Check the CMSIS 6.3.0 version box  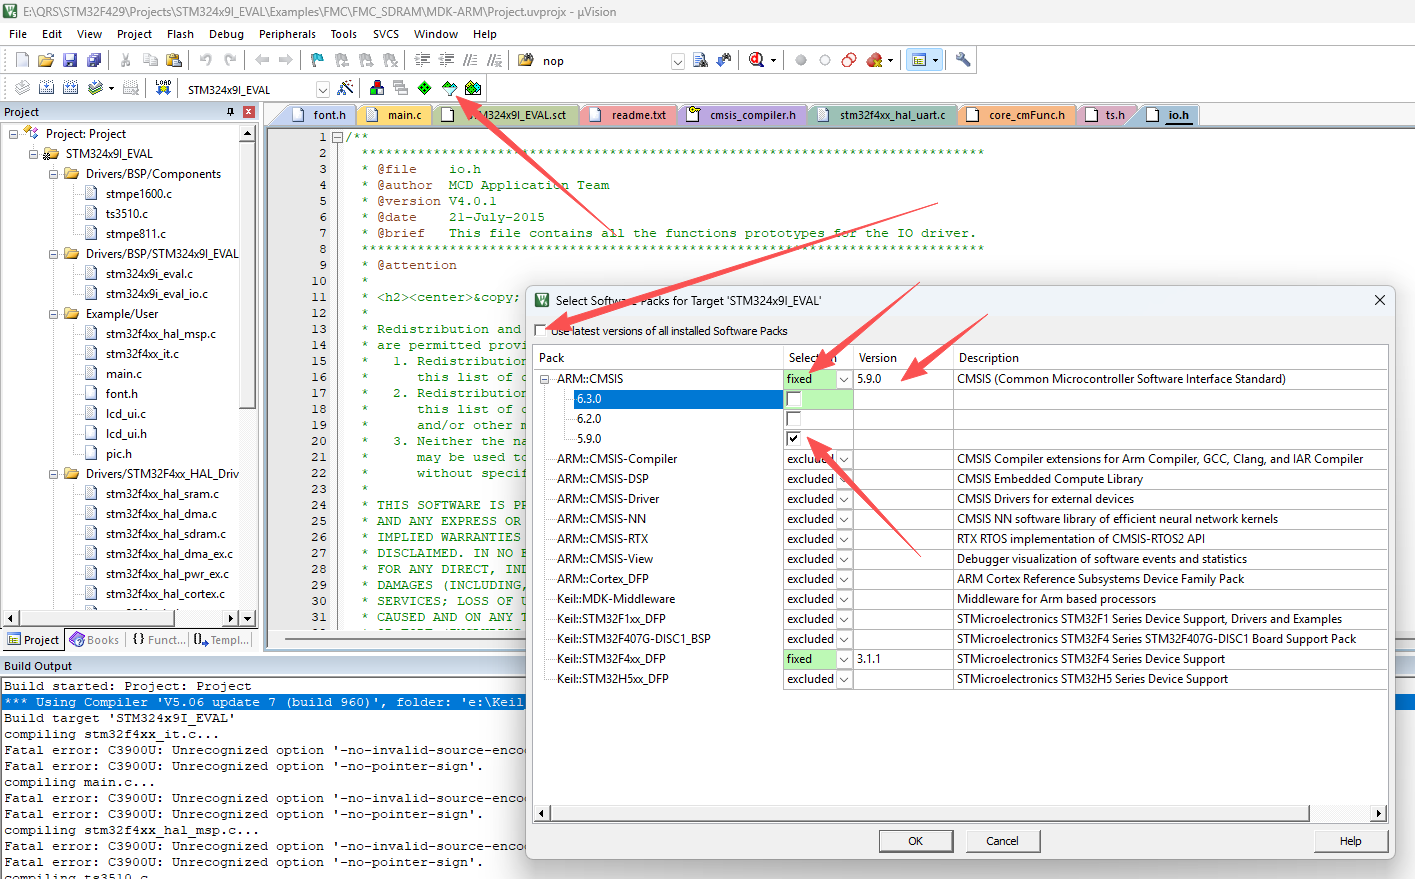point(793,399)
